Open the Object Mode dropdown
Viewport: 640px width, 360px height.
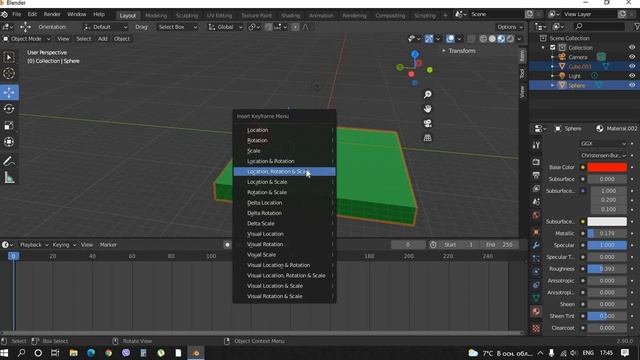click(x=26, y=39)
